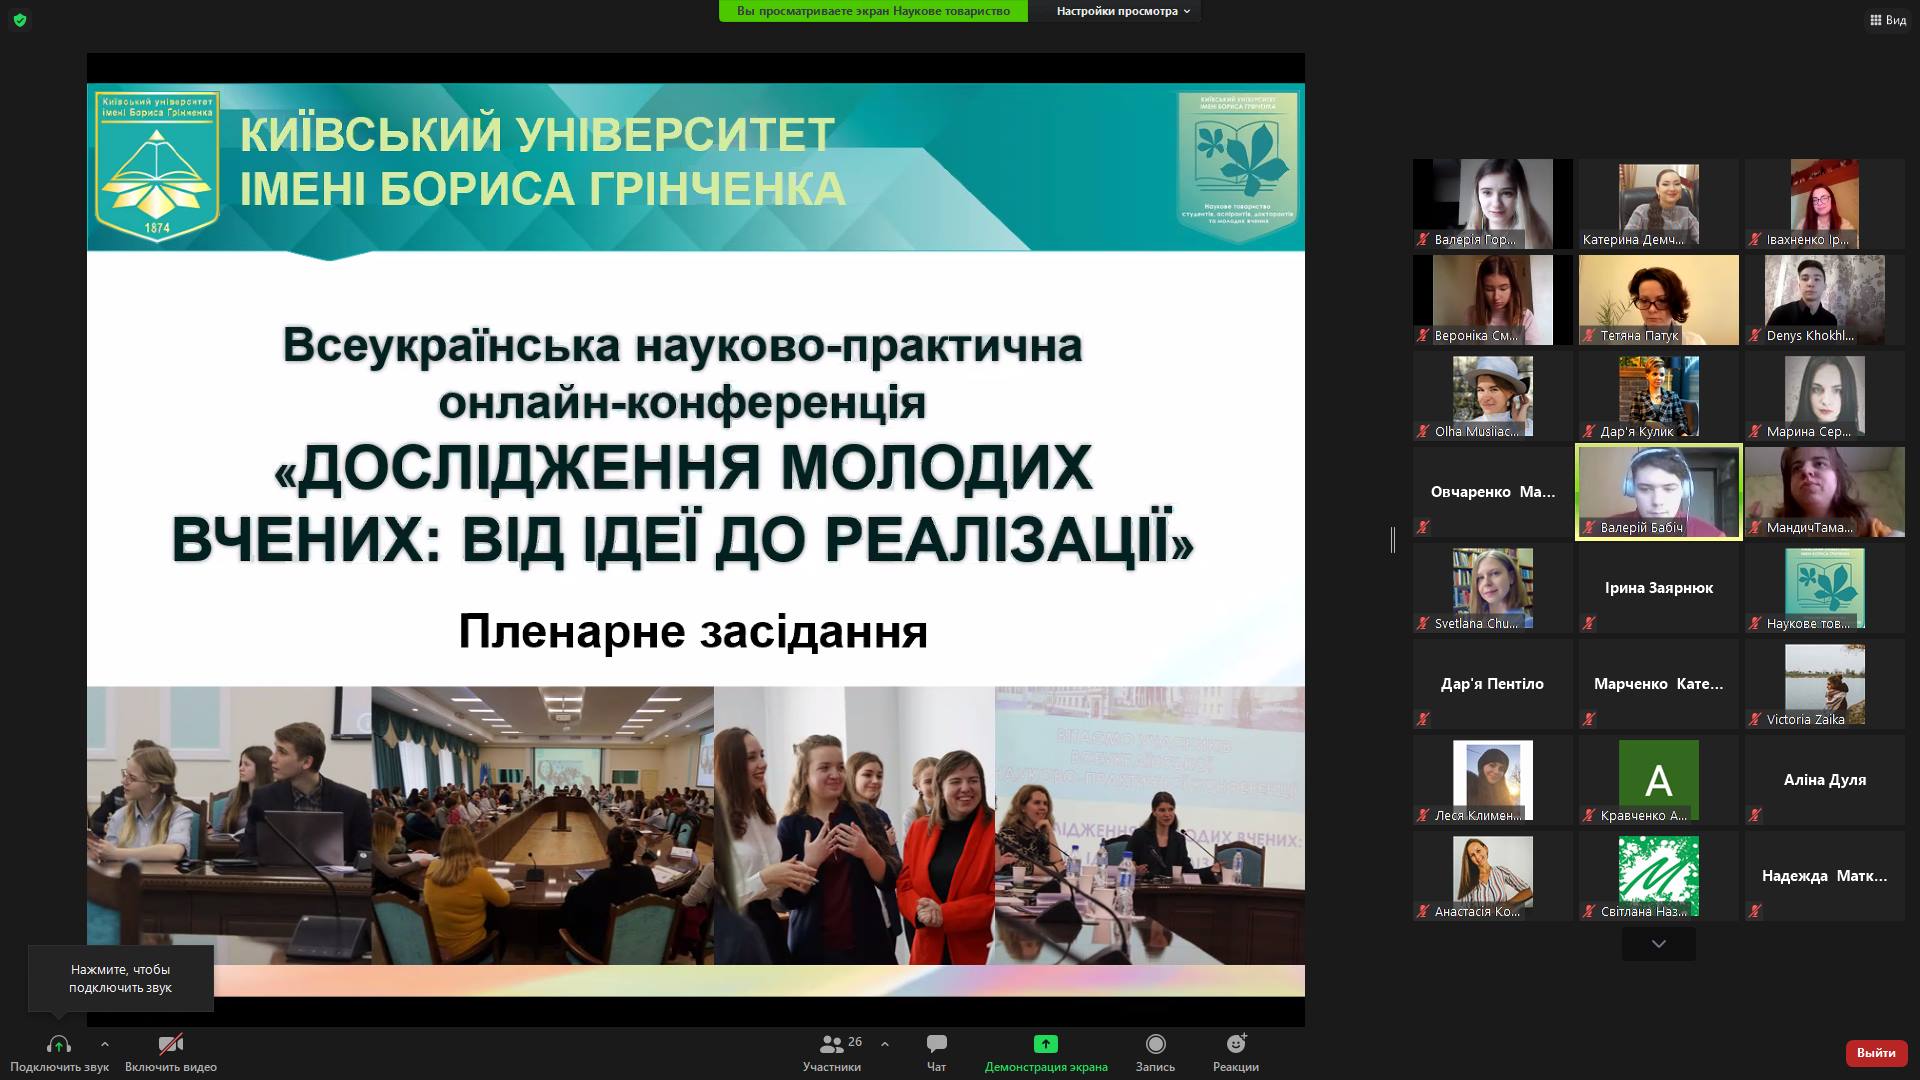Image resolution: width=1920 pixels, height=1080 pixels.
Task: Click muted mic icon on Ірина Заярнюк tile
Action: point(1589,623)
